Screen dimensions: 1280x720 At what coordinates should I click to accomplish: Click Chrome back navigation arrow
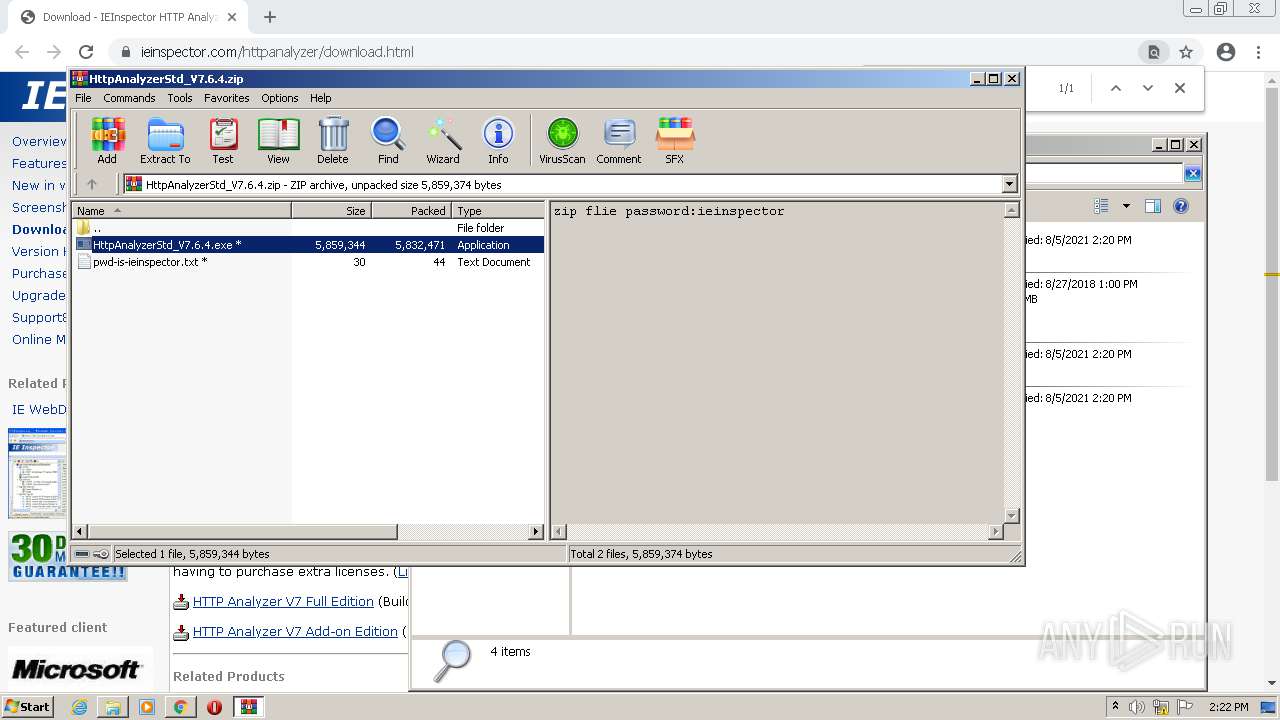pos(22,52)
